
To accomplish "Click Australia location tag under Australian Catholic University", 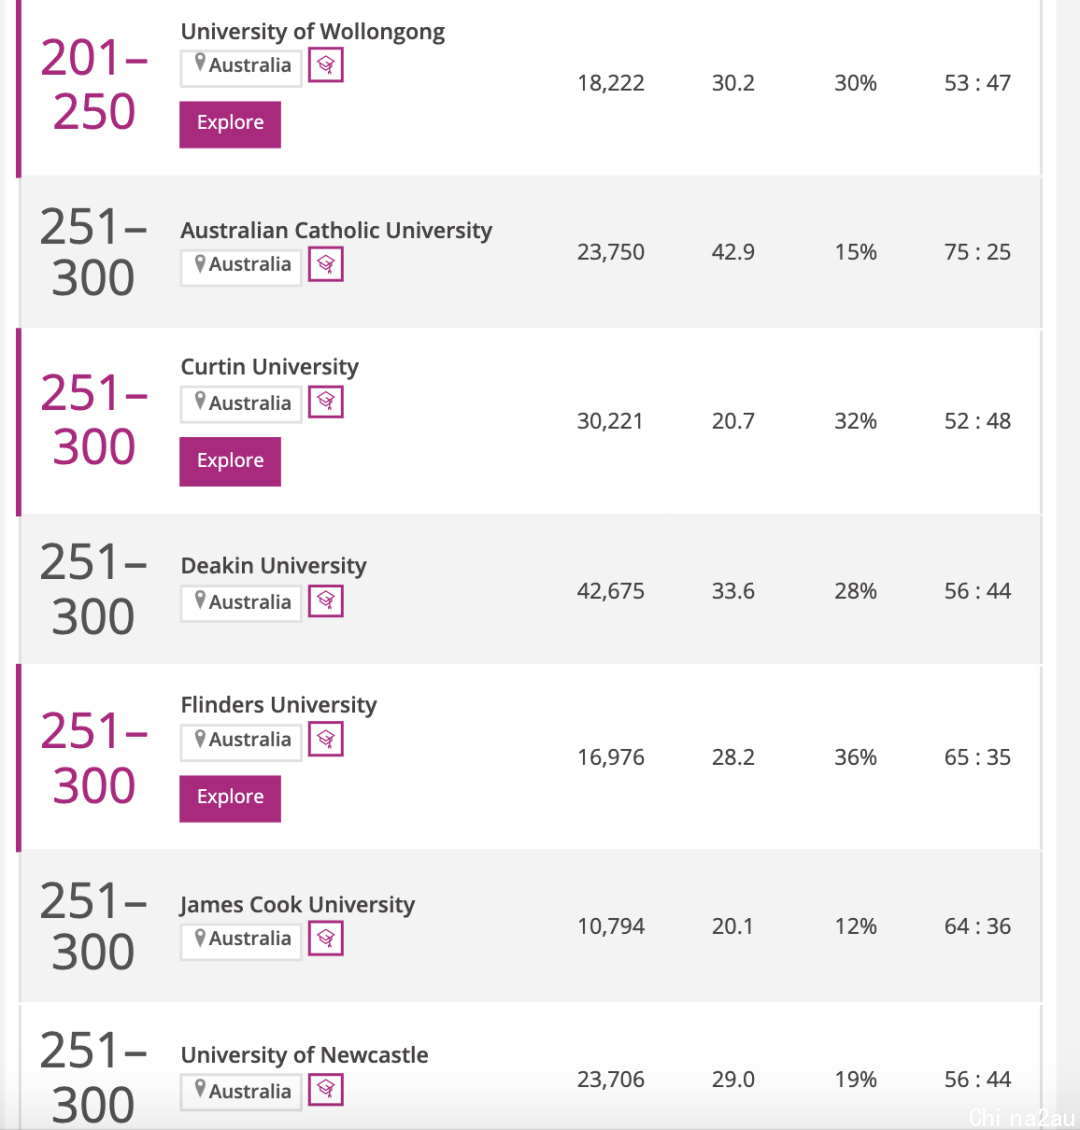I will pyautogui.click(x=241, y=266).
